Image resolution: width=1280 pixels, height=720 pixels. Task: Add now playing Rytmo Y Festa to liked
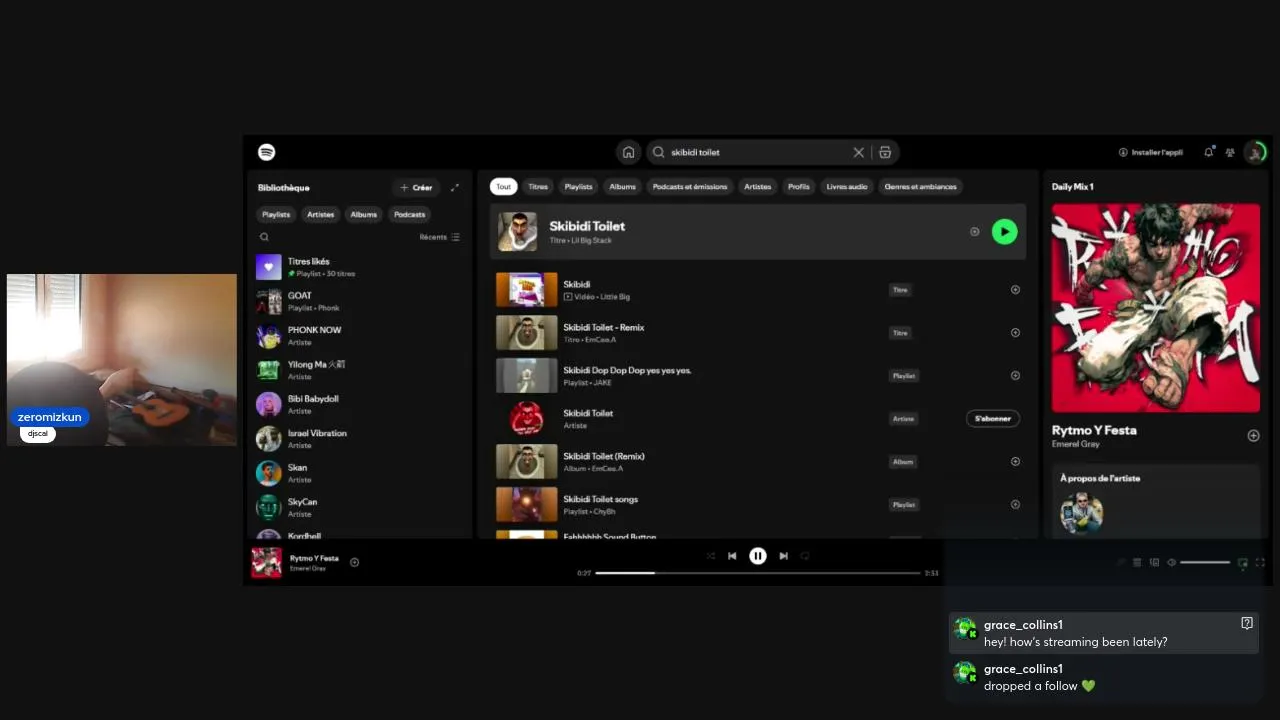354,562
